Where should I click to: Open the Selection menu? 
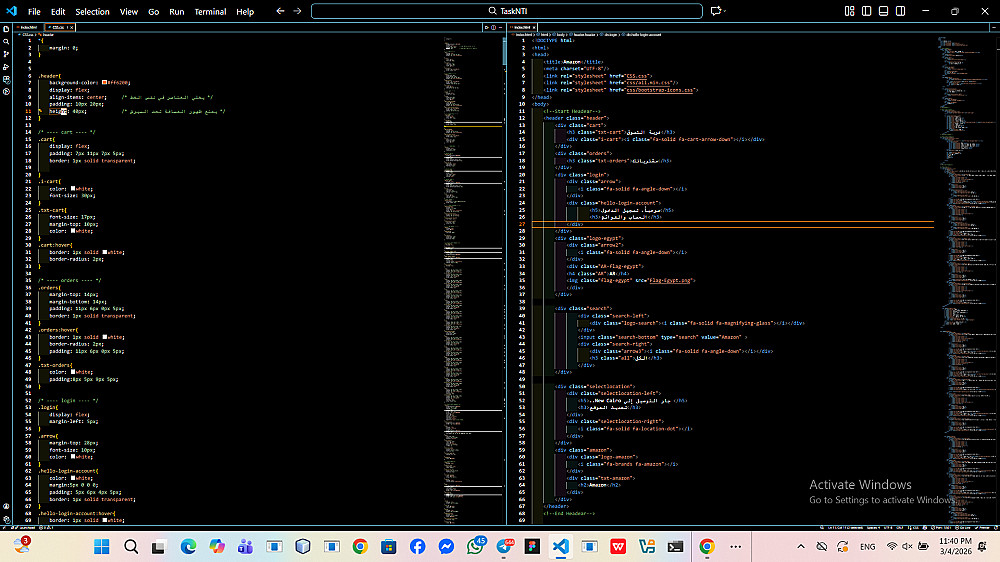pos(92,12)
